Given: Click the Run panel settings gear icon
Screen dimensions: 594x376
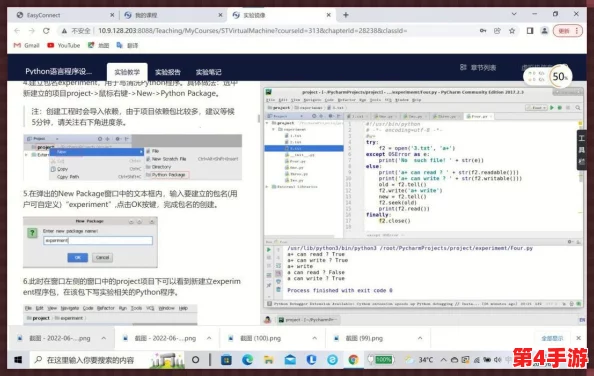Looking at the screenshot, I should [x=570, y=242].
